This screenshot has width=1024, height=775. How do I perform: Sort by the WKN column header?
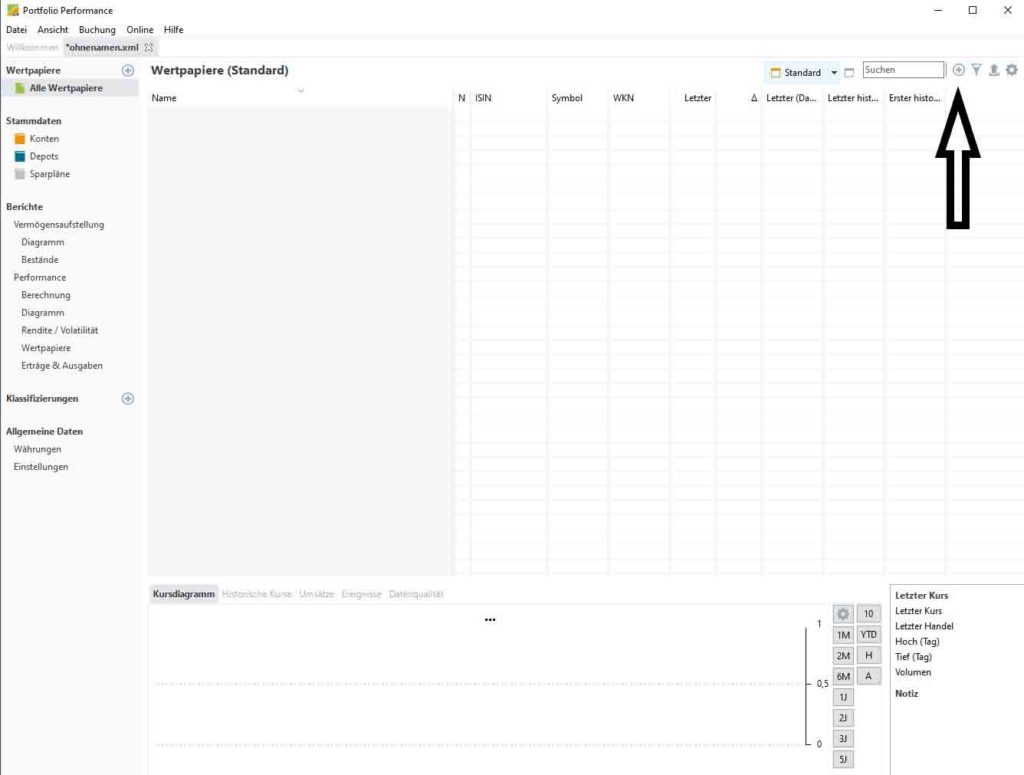[623, 98]
